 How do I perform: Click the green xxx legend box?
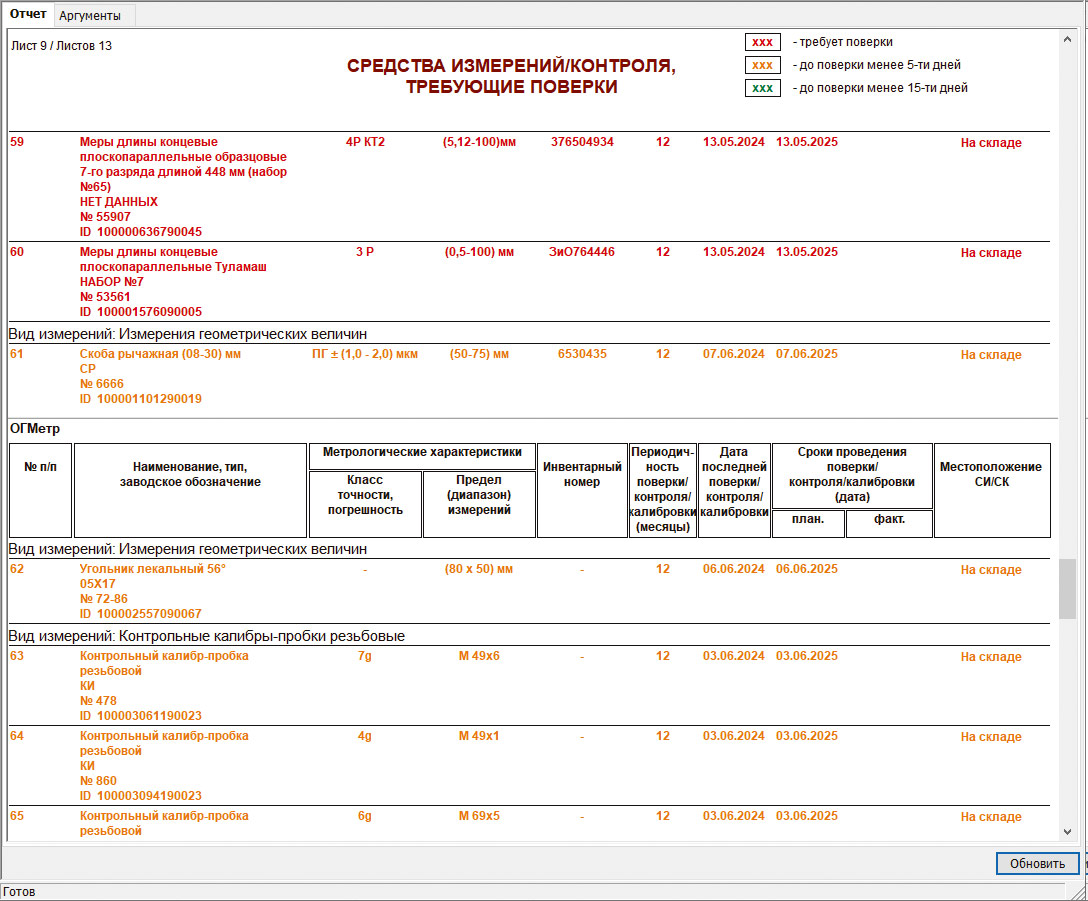pyautogui.click(x=762, y=88)
